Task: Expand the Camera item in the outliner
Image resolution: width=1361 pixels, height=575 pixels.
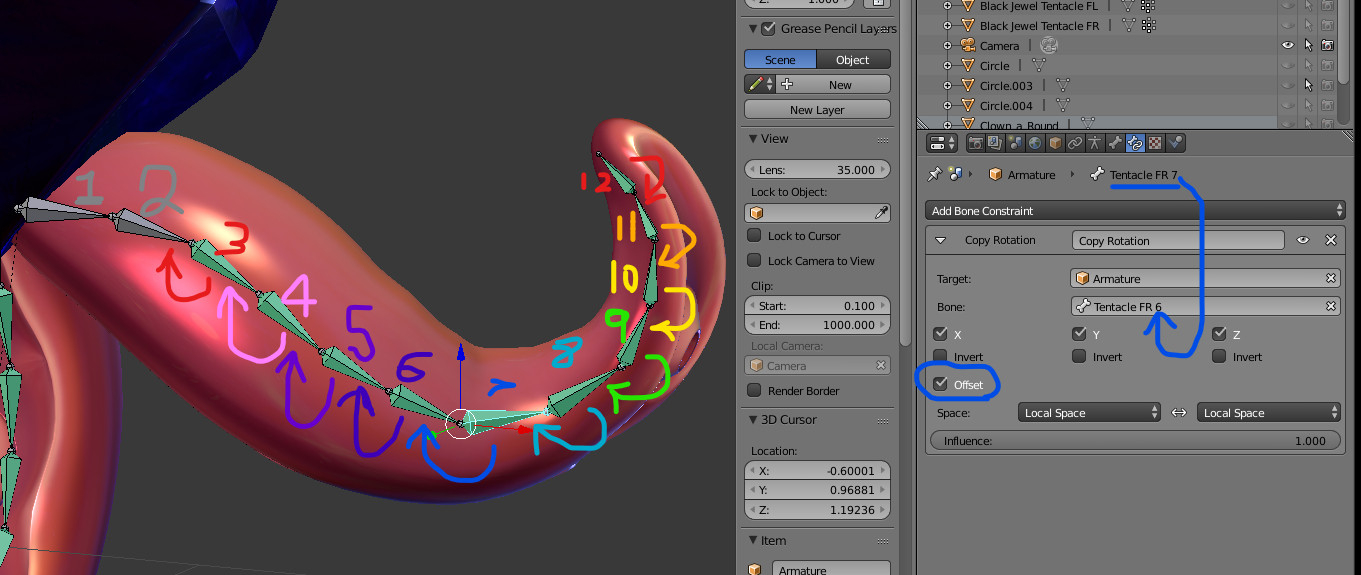Action: click(x=948, y=46)
